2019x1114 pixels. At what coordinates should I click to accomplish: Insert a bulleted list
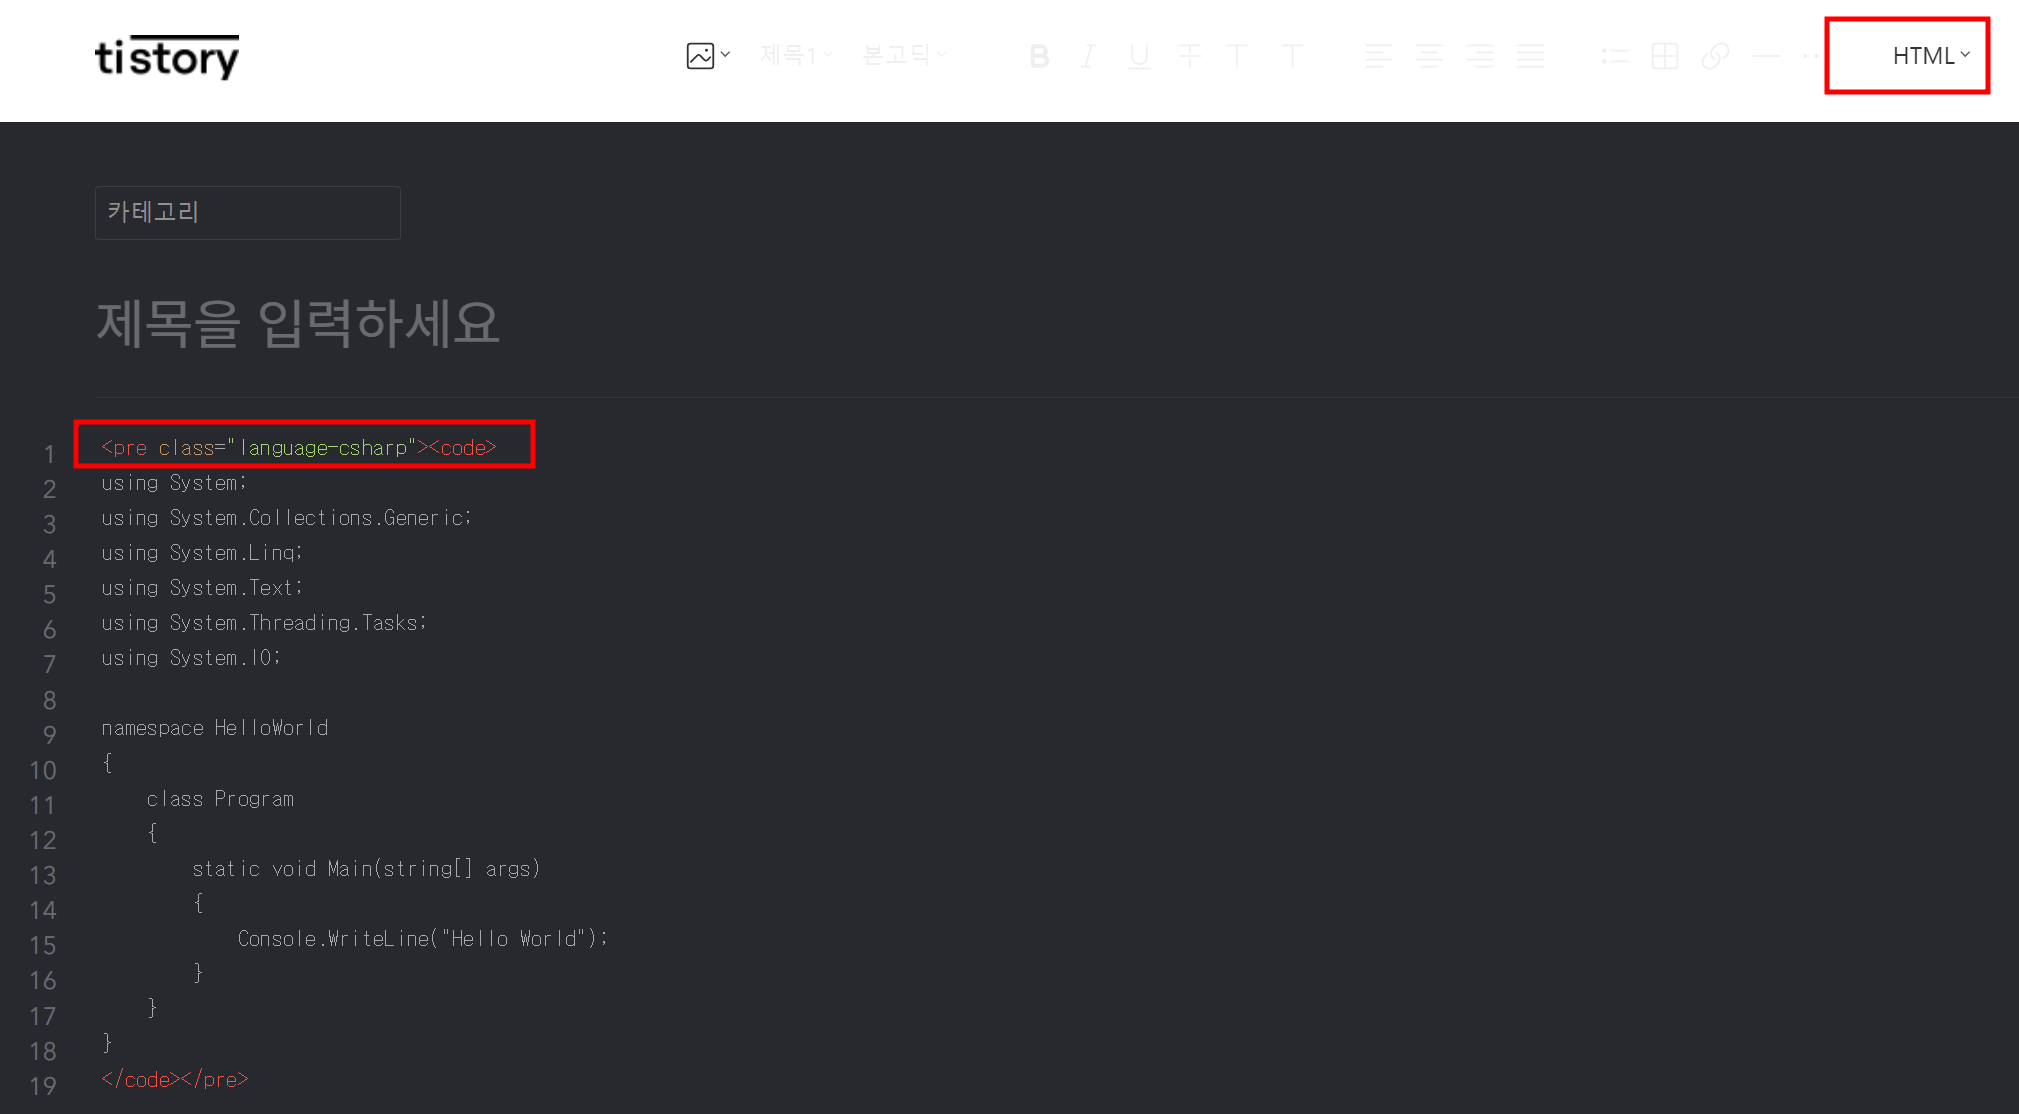pos(1614,56)
